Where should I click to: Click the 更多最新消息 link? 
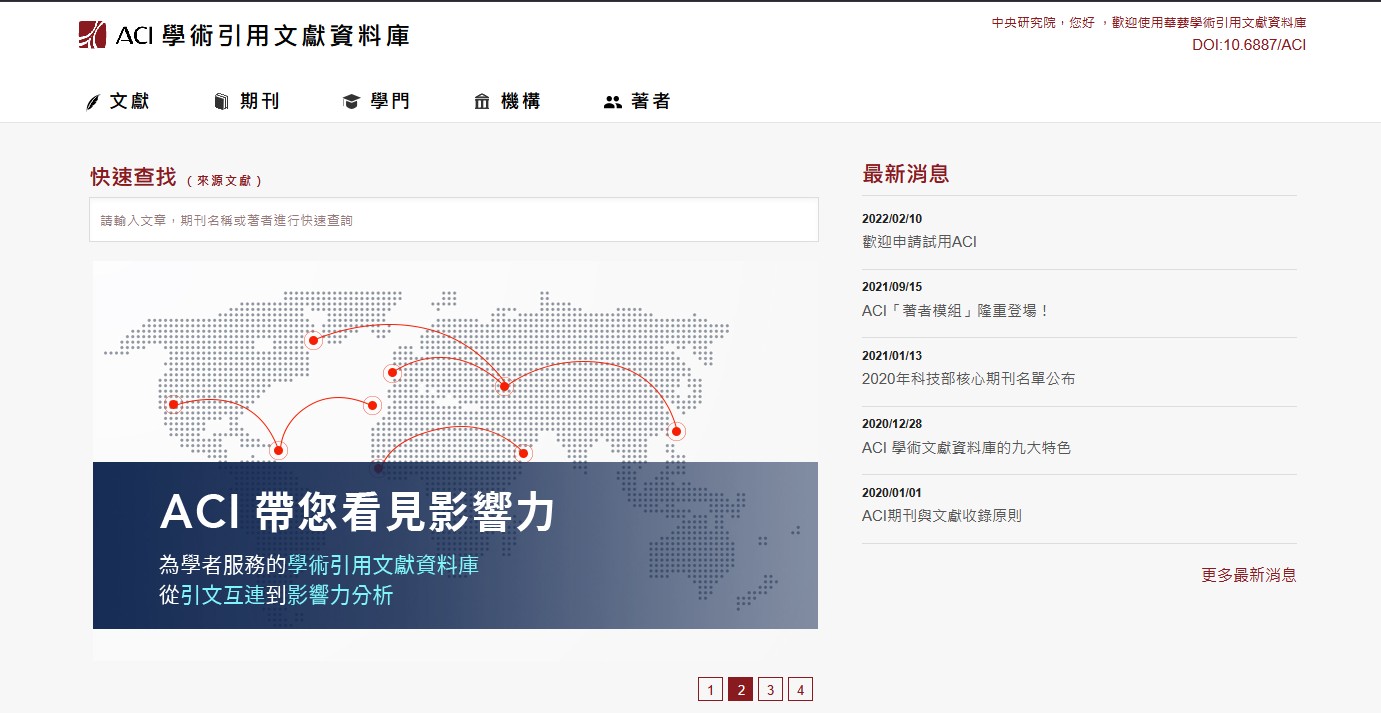(1249, 575)
